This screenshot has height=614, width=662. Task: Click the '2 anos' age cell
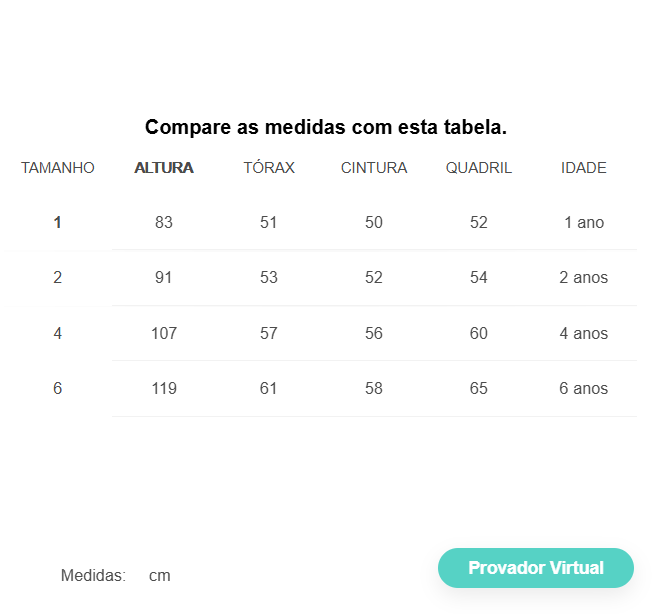click(583, 277)
